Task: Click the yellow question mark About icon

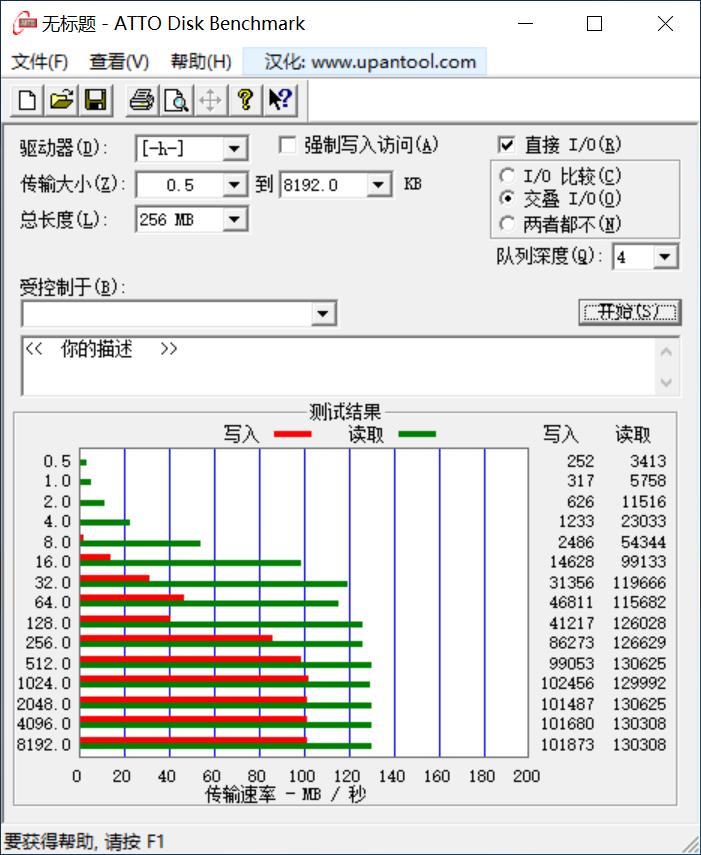Action: coord(245,100)
